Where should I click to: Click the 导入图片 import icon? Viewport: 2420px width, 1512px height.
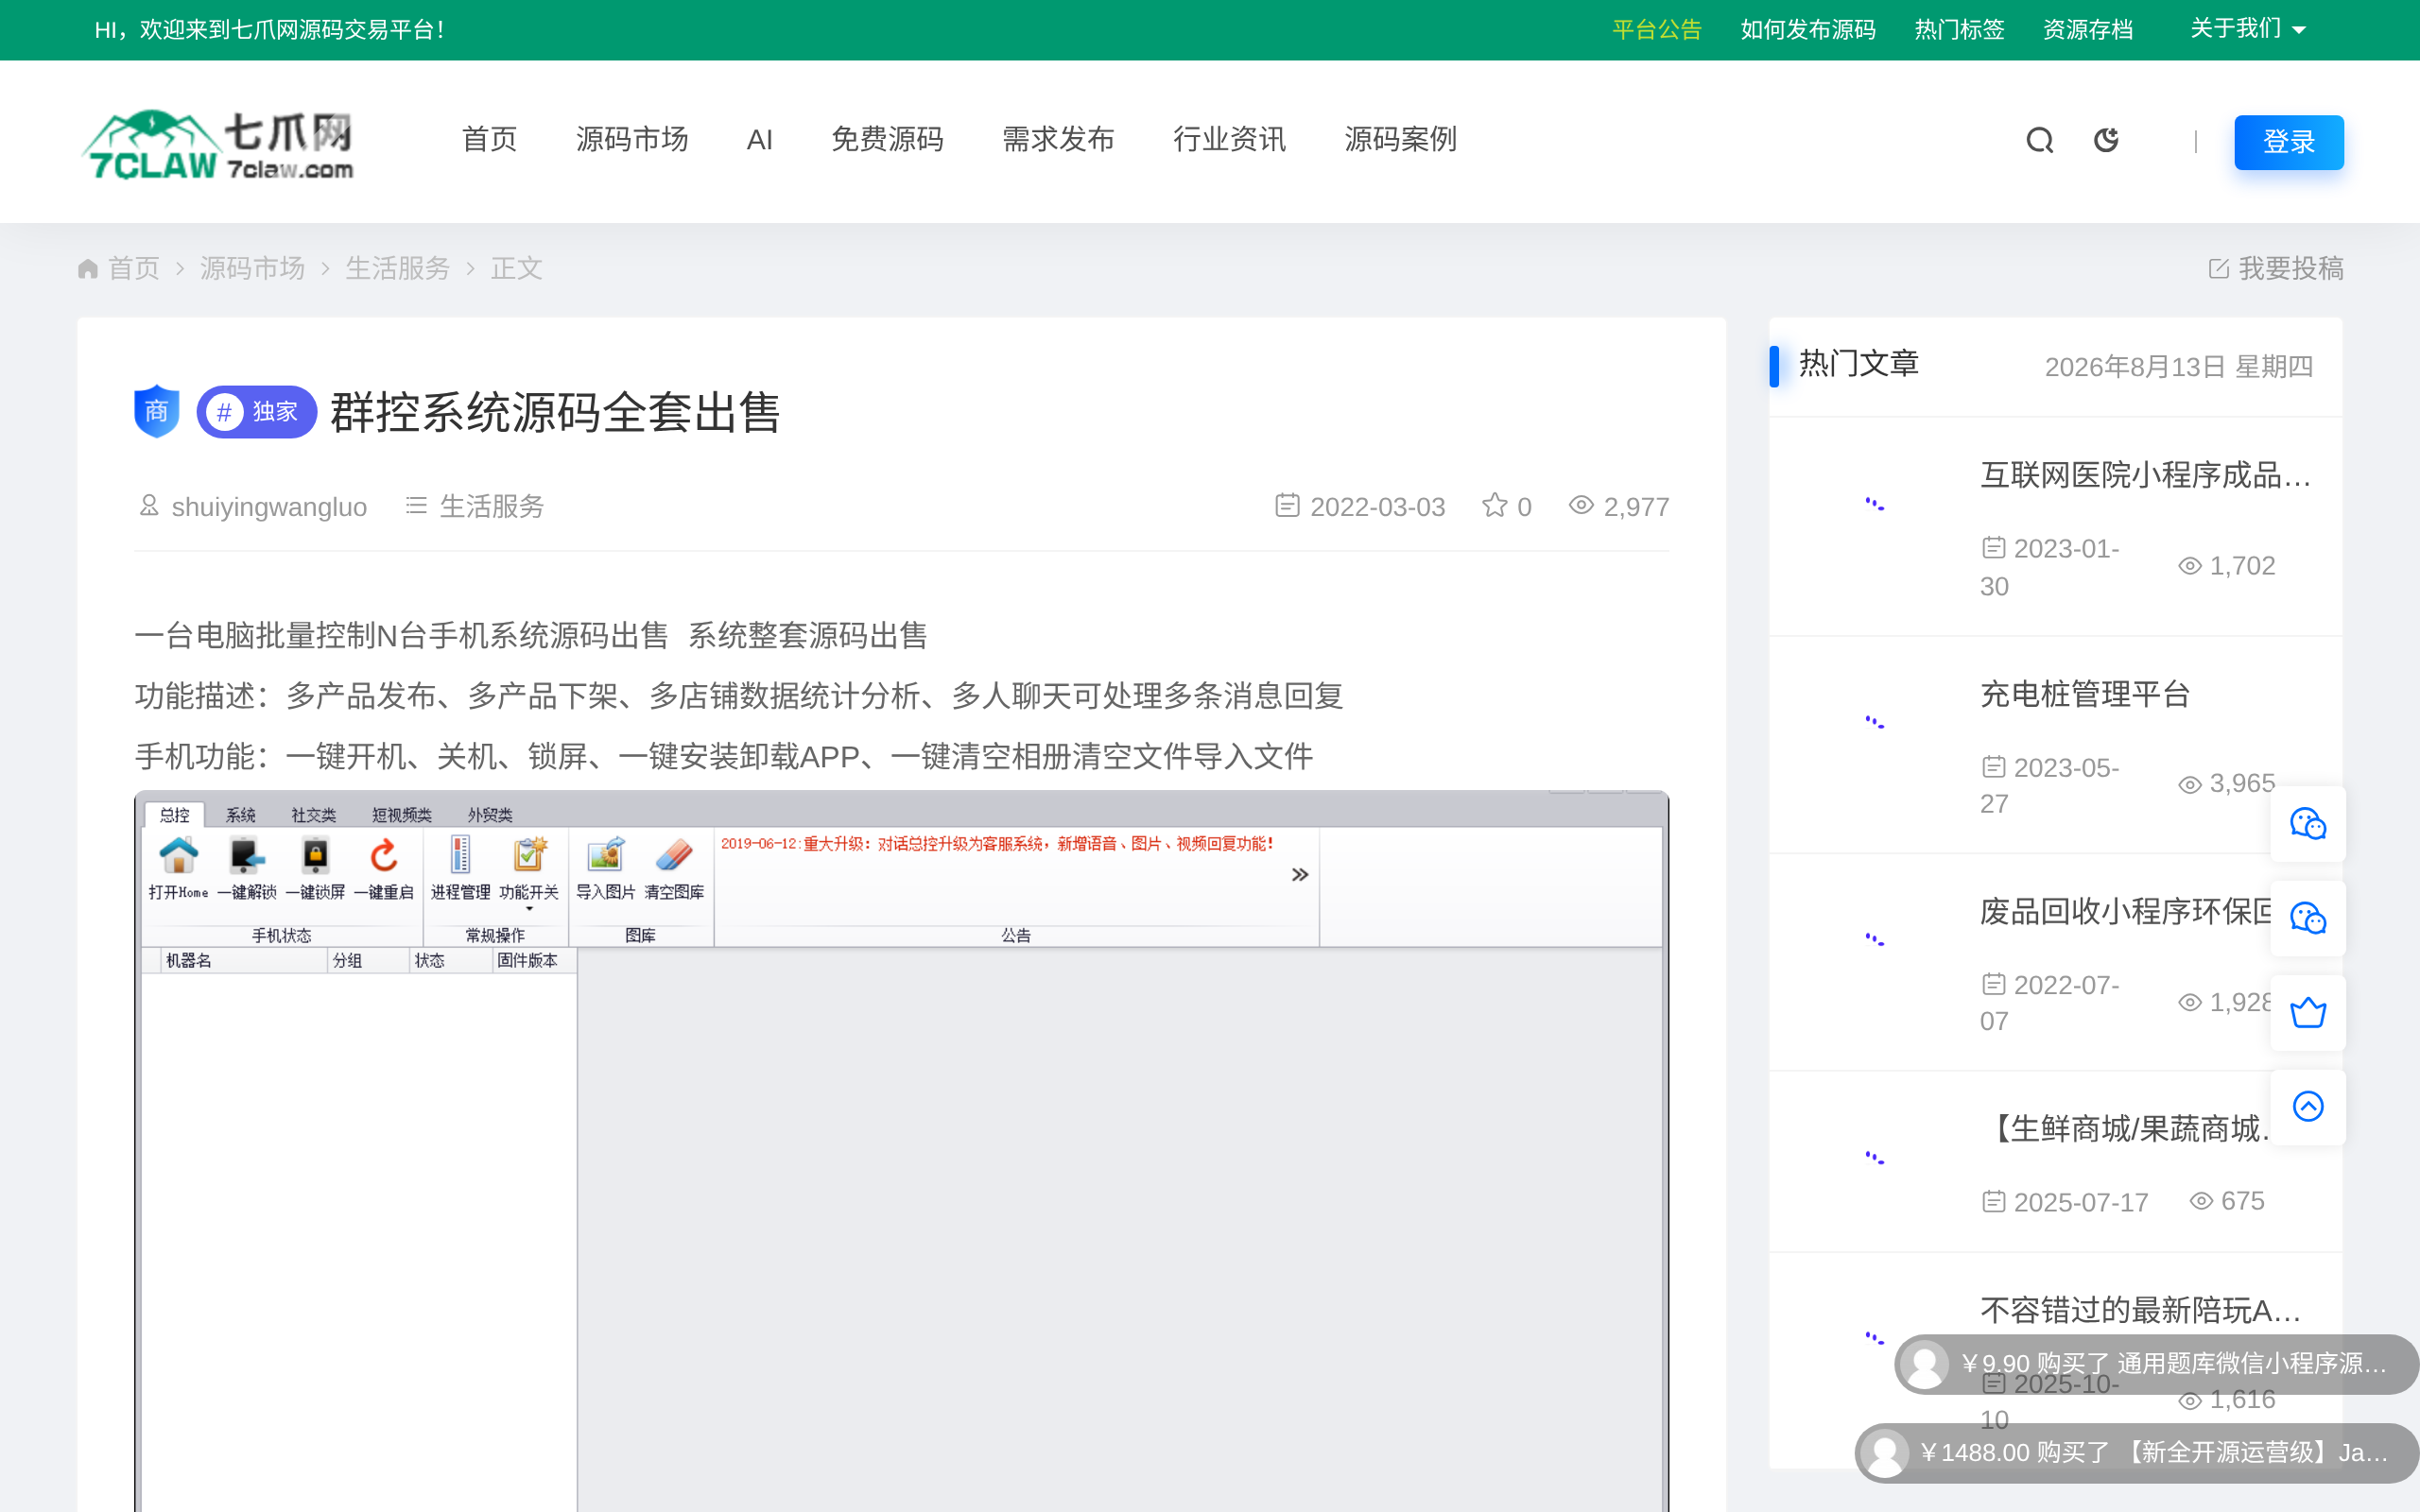pyautogui.click(x=605, y=867)
